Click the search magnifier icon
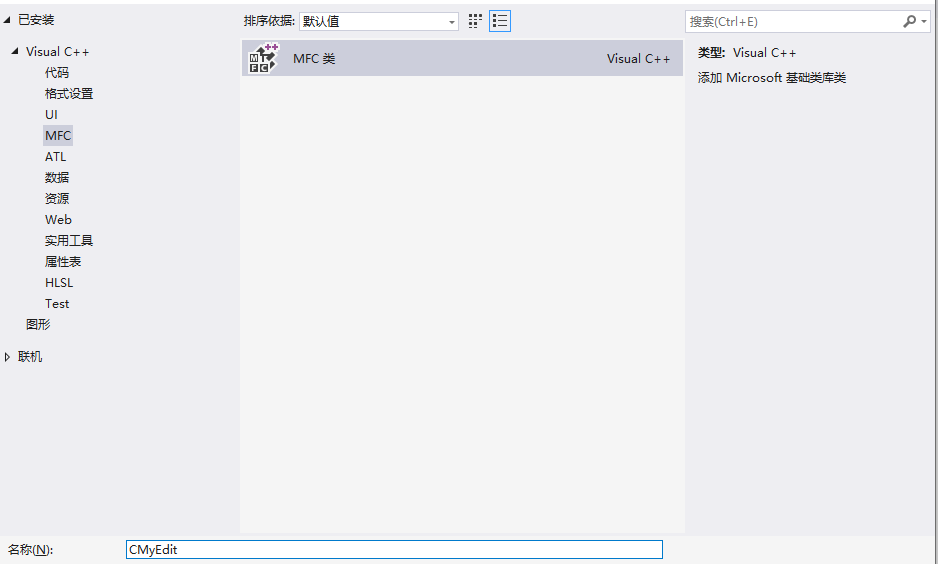 pos(909,22)
